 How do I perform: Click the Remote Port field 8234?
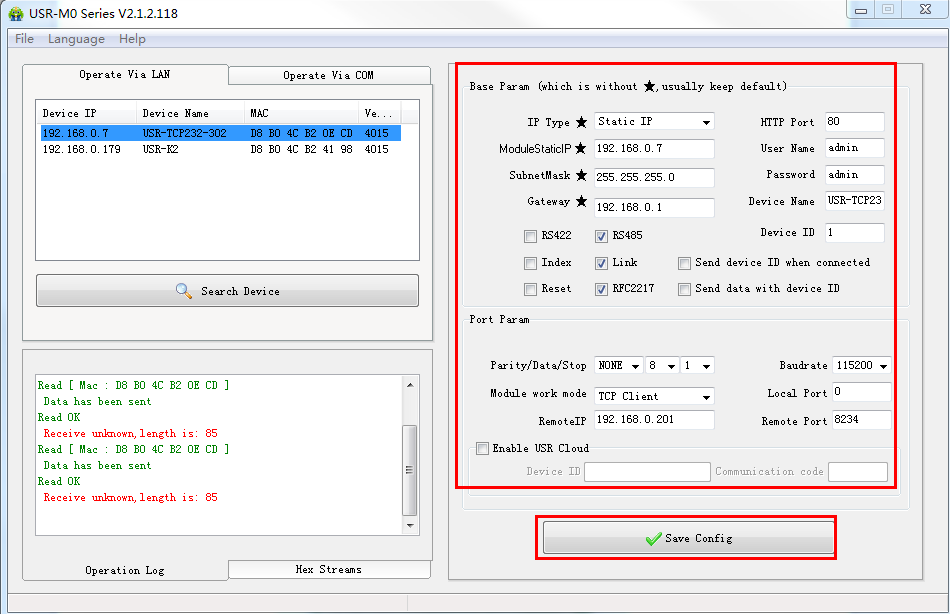(x=862, y=420)
